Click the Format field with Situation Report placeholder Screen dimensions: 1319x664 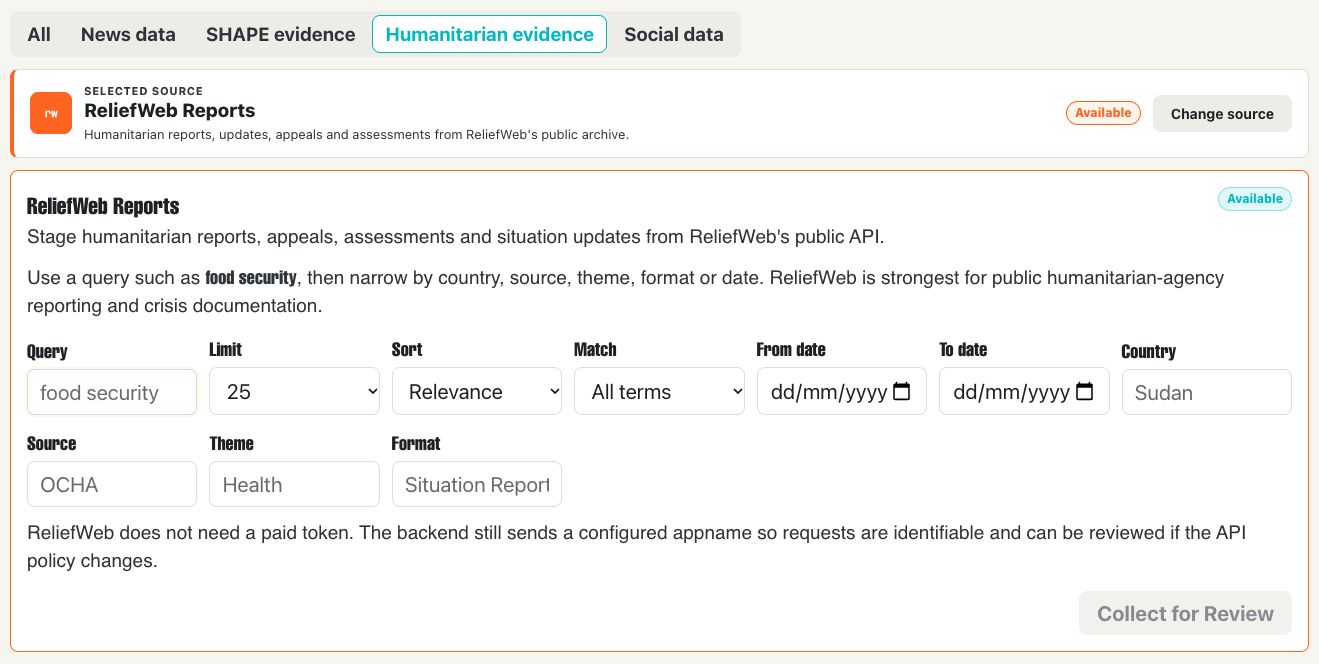pos(477,484)
